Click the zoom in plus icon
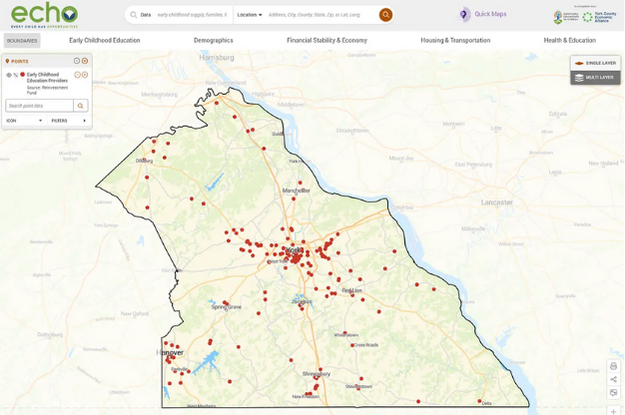Screen dimensions: 625x415 click(613, 410)
